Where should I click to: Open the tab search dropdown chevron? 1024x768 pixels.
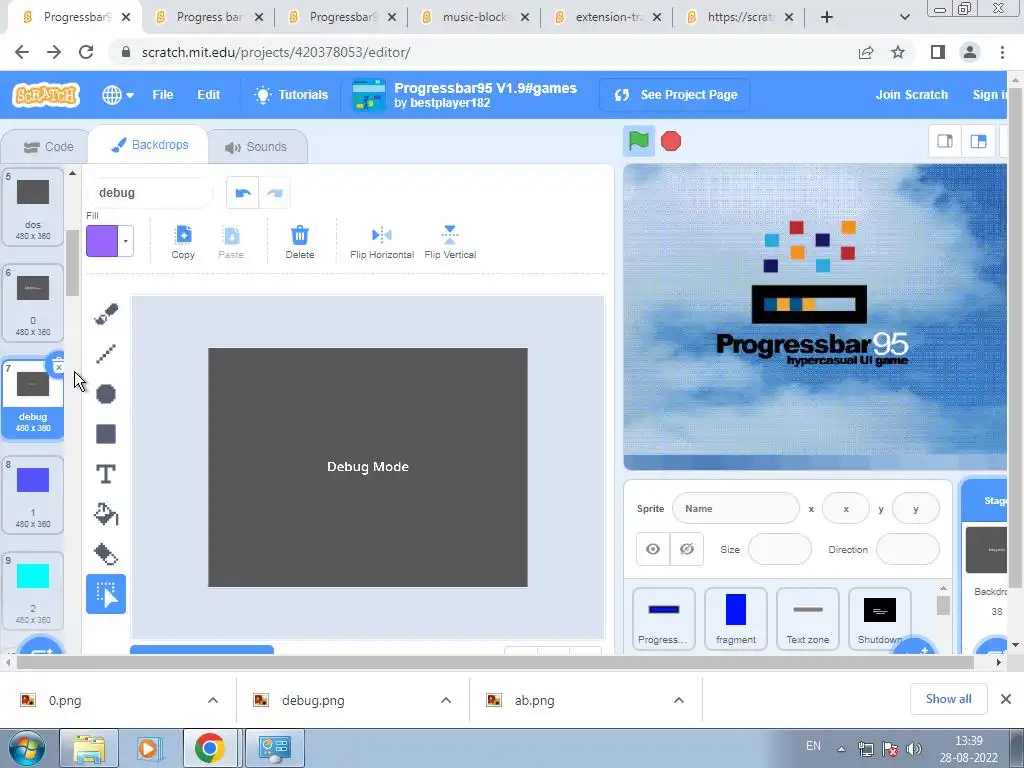904,17
